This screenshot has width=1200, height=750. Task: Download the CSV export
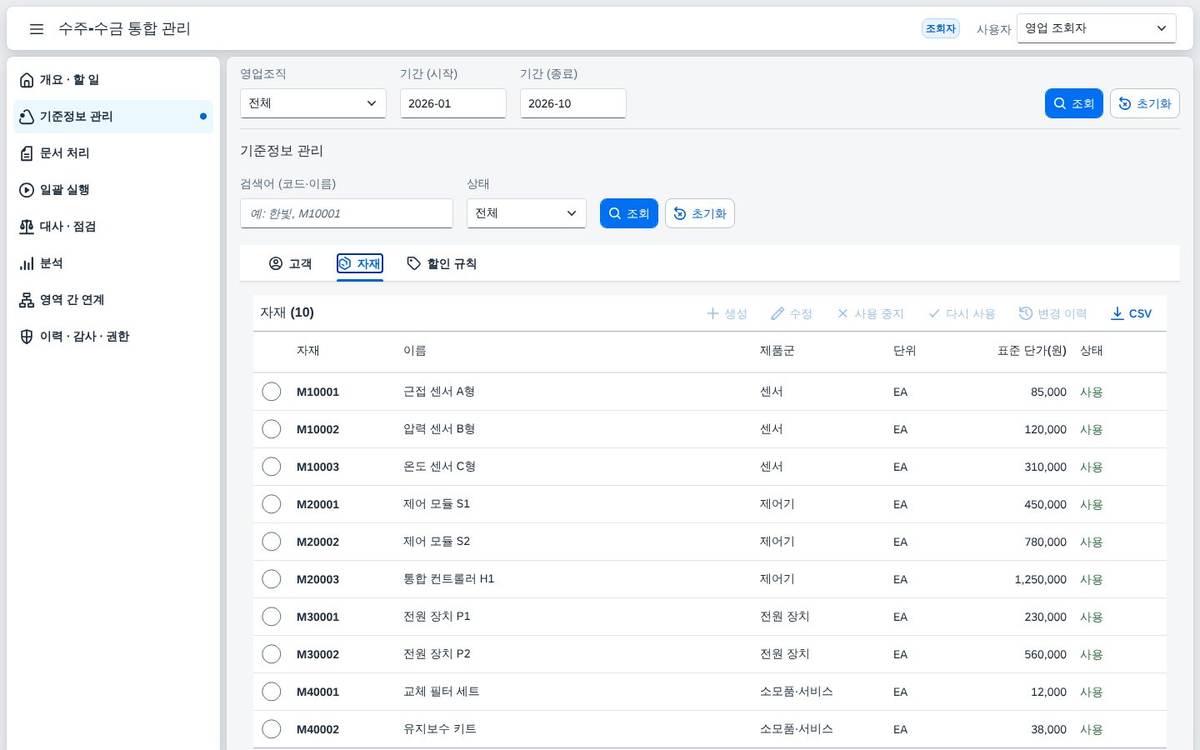[x=1131, y=313]
